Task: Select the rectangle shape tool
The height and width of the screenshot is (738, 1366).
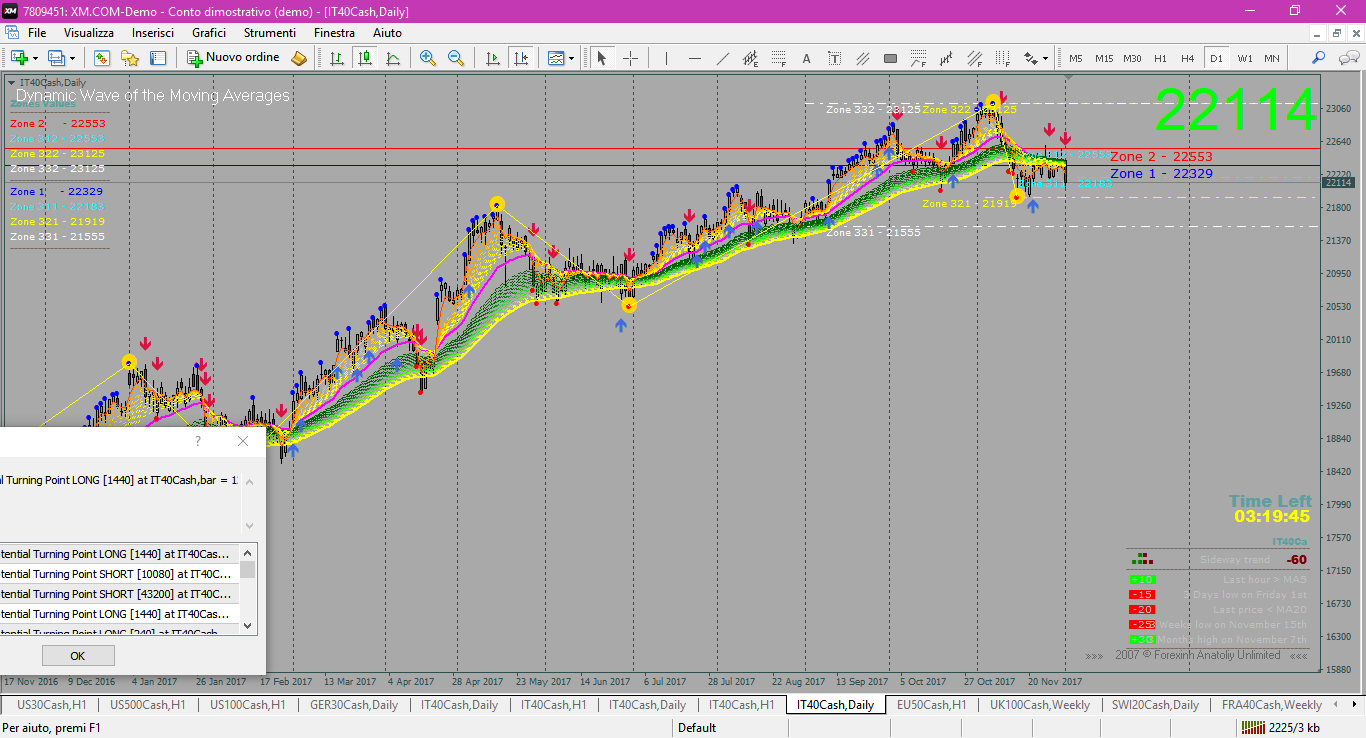Action: (x=890, y=58)
